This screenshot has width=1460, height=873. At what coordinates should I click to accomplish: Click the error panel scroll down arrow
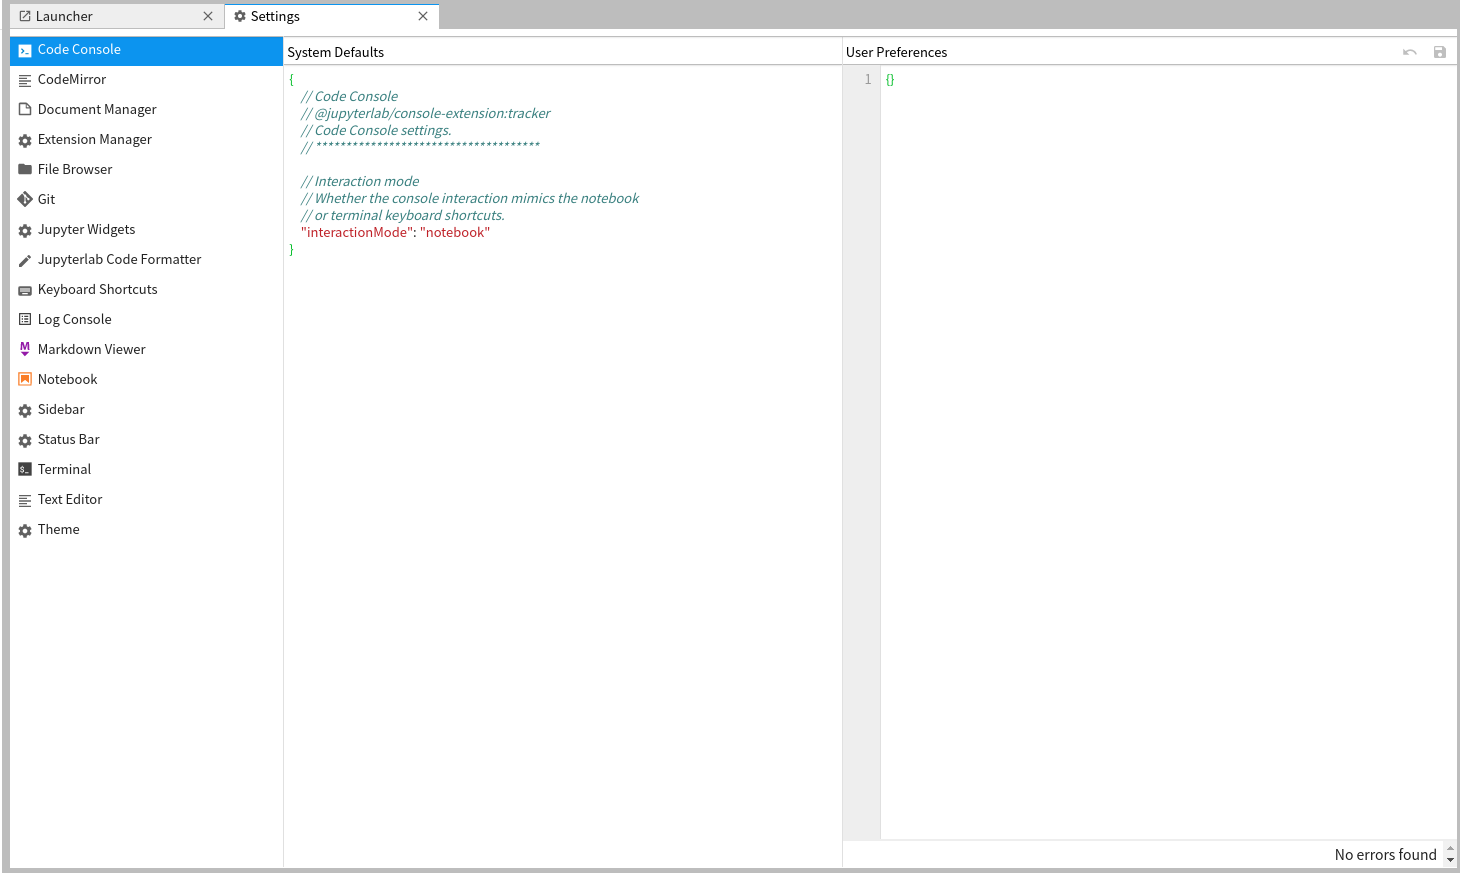(x=1450, y=860)
